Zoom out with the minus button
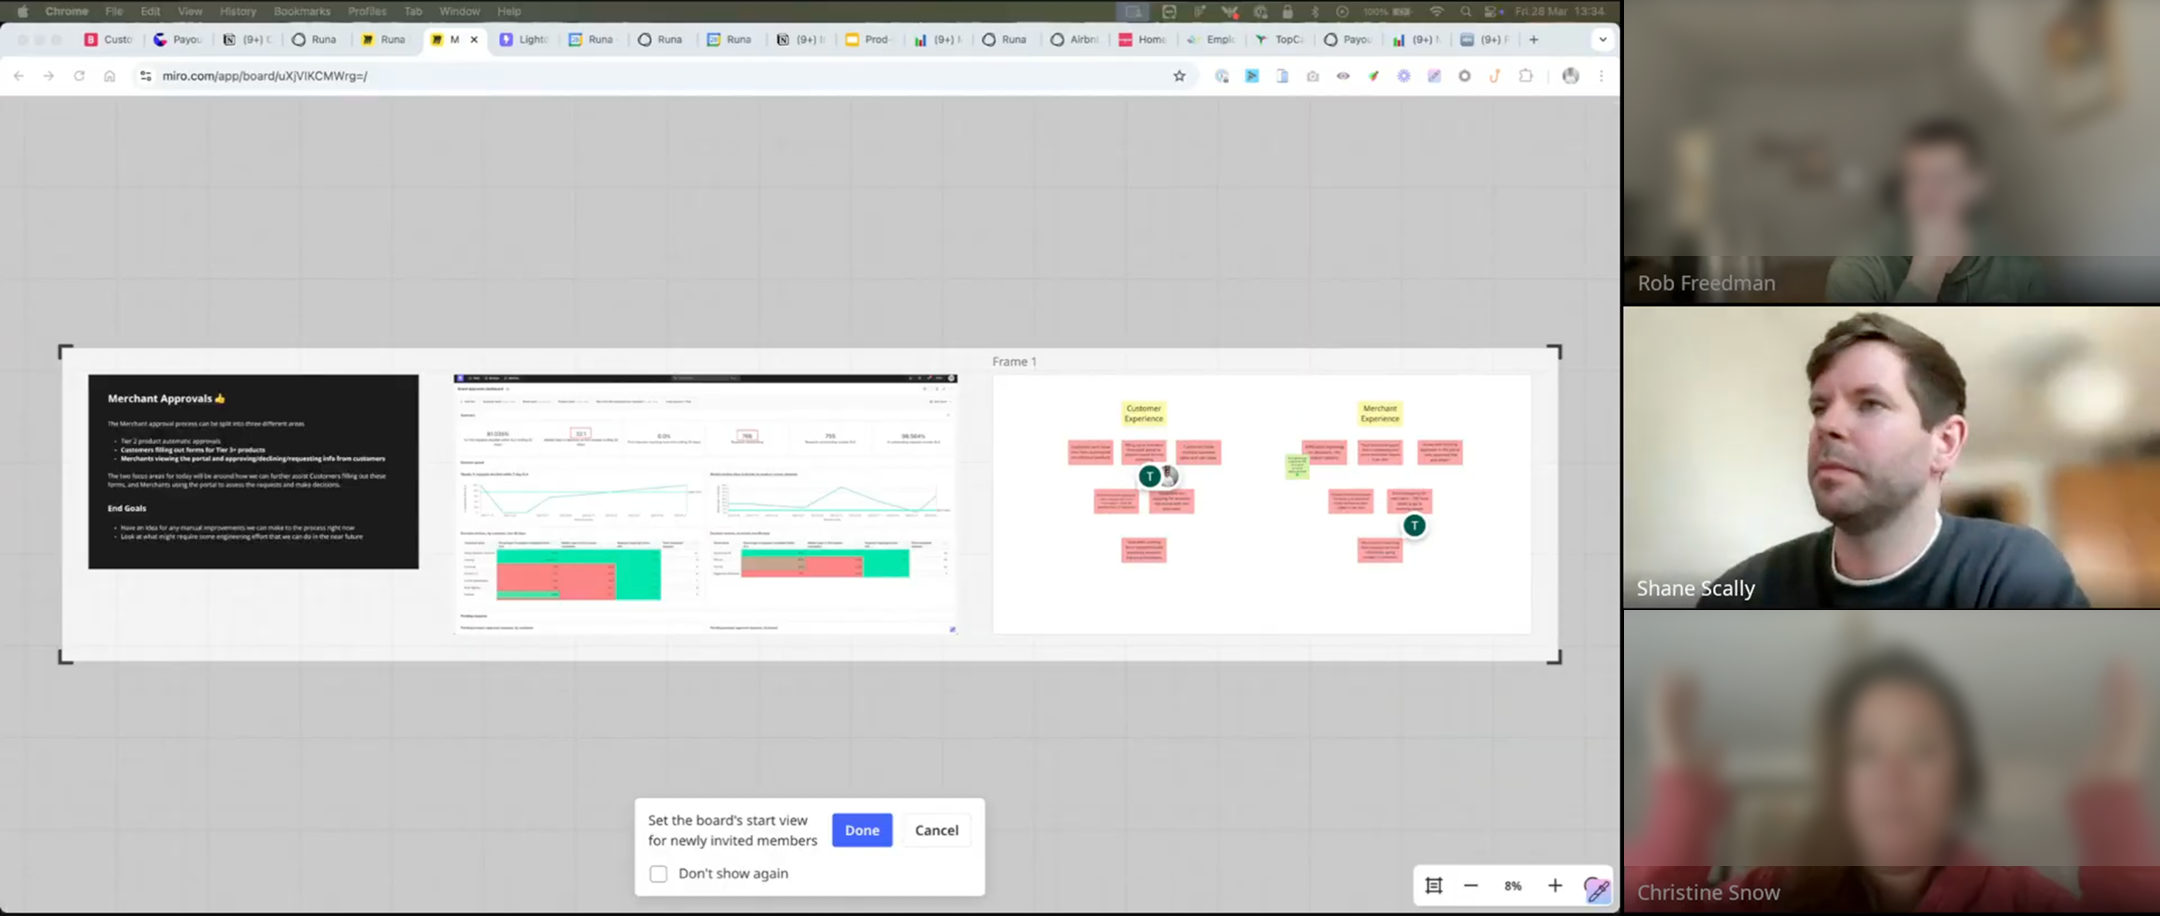The height and width of the screenshot is (916, 2160). pyautogui.click(x=1470, y=885)
